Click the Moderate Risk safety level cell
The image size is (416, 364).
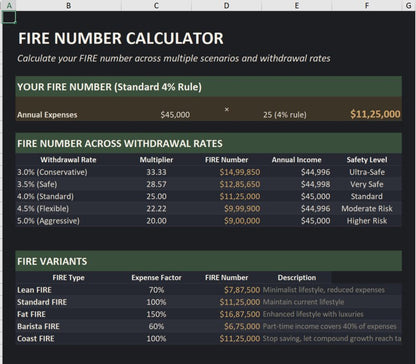coord(367,209)
